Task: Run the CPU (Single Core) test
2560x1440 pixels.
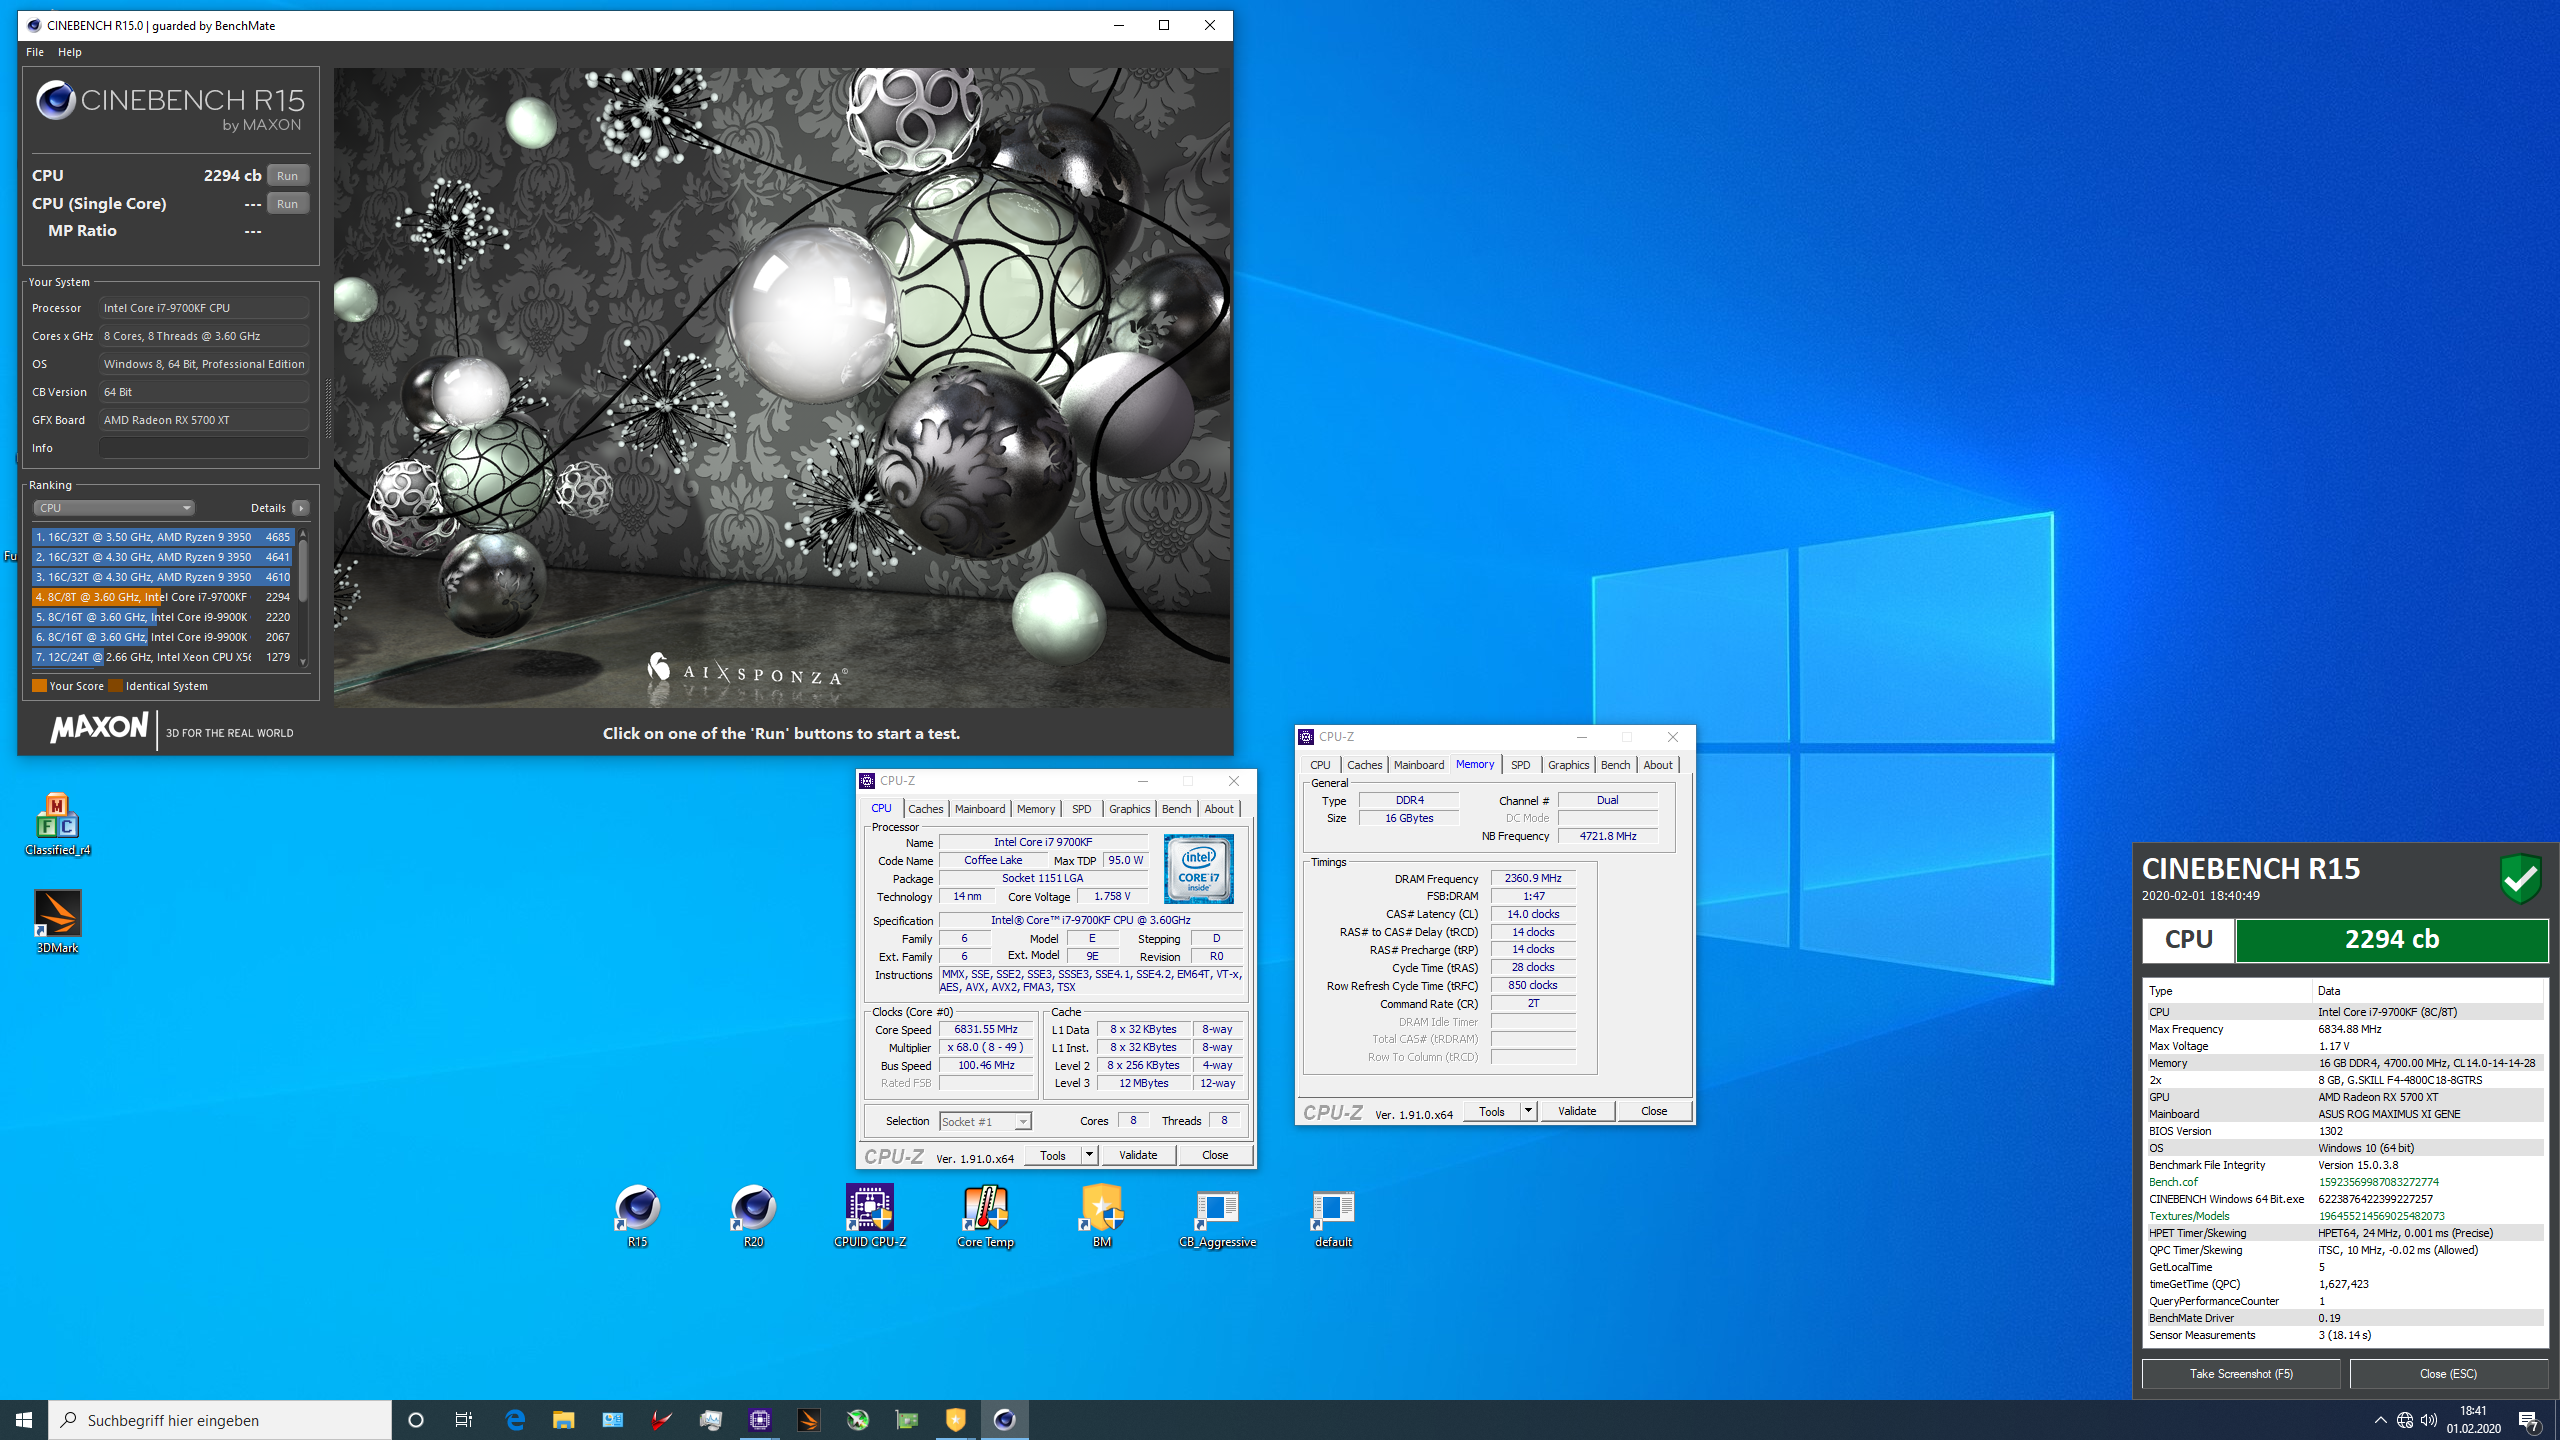Action: tap(287, 204)
